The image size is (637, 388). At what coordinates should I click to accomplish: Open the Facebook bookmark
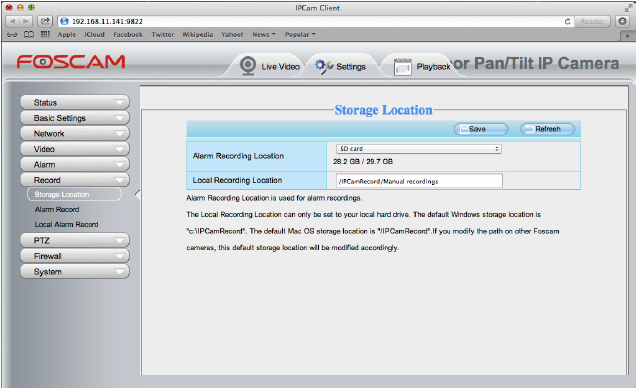128,35
